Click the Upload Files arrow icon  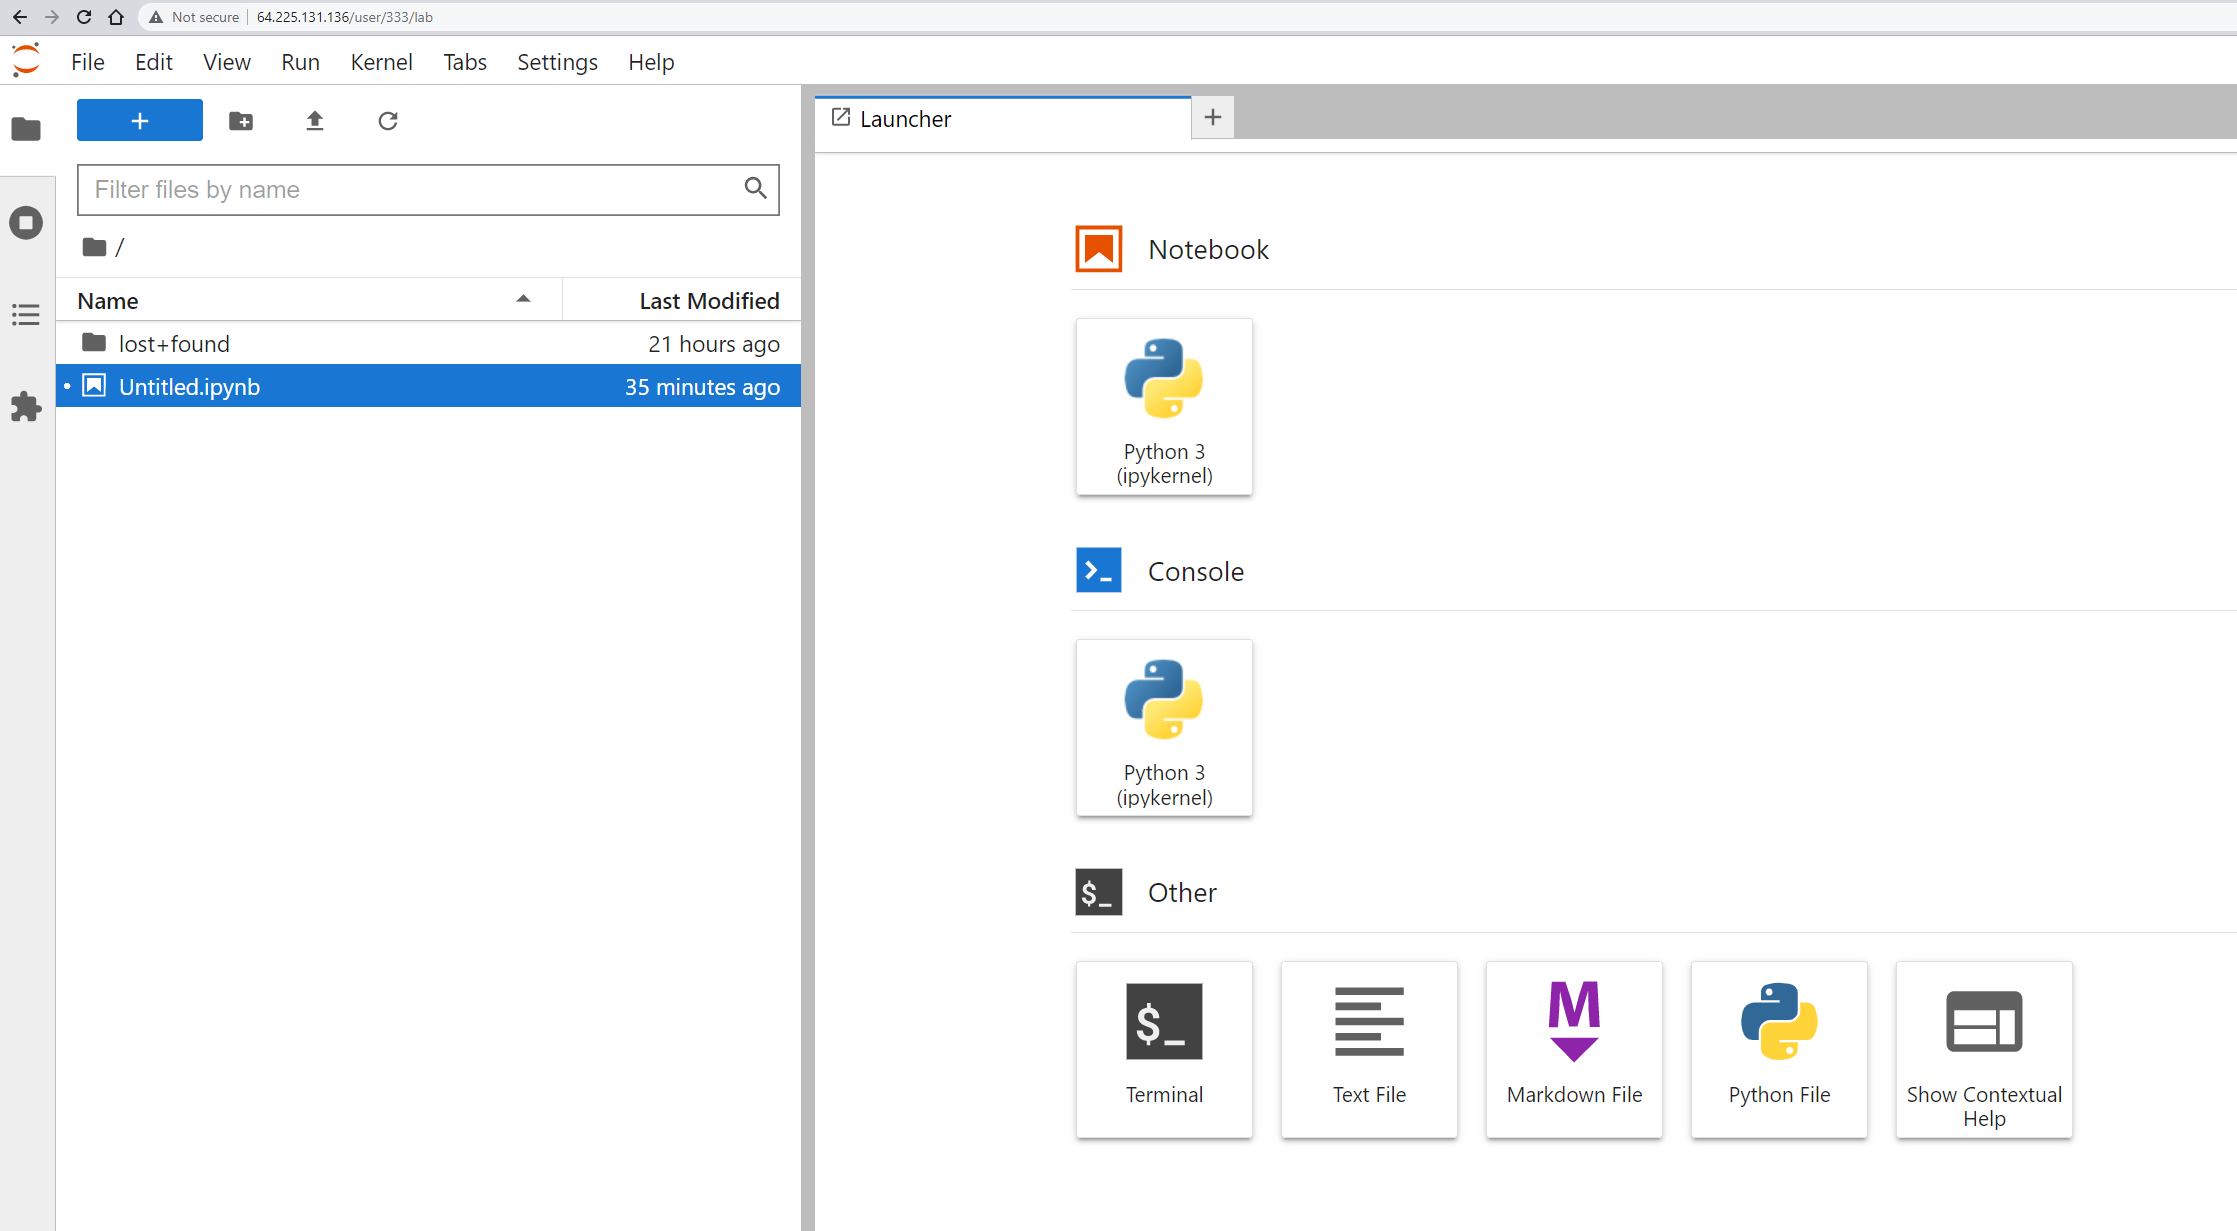click(x=315, y=121)
